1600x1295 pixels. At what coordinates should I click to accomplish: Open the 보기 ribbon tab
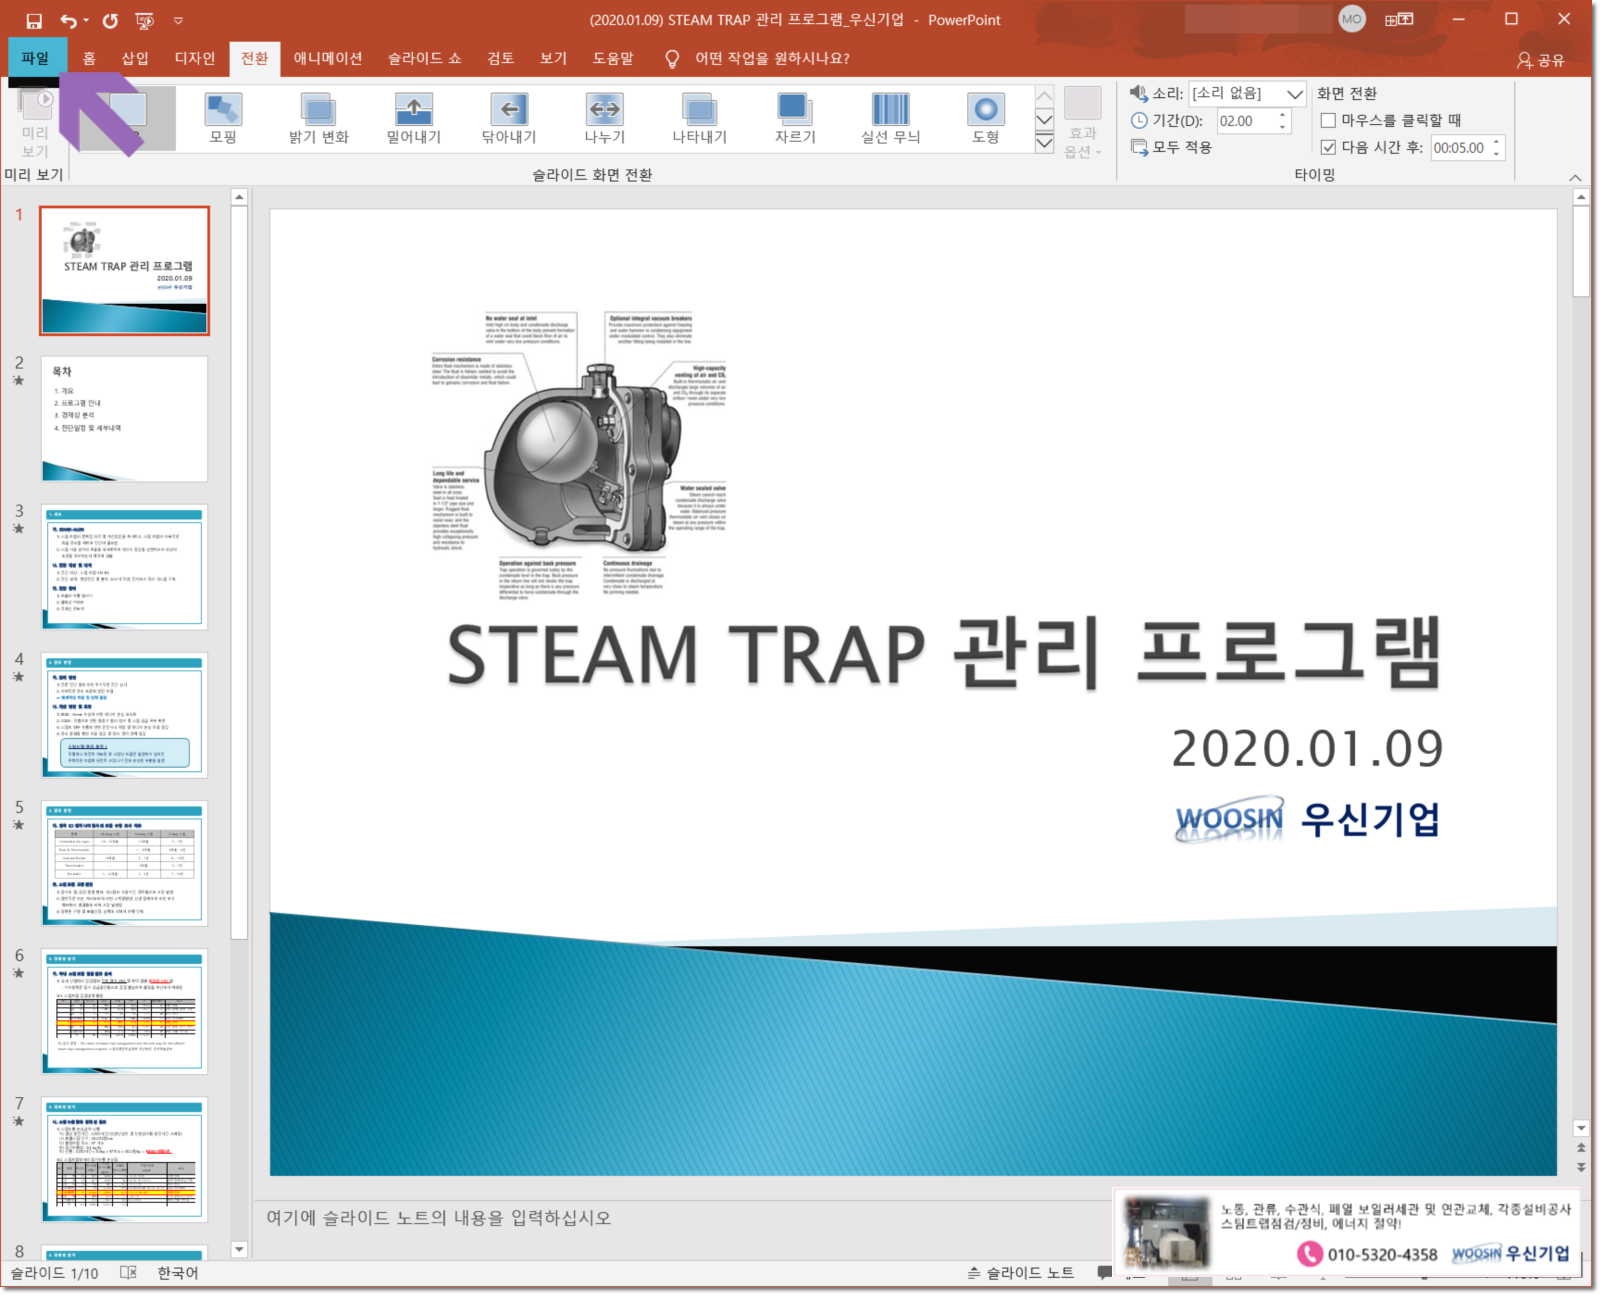point(553,58)
